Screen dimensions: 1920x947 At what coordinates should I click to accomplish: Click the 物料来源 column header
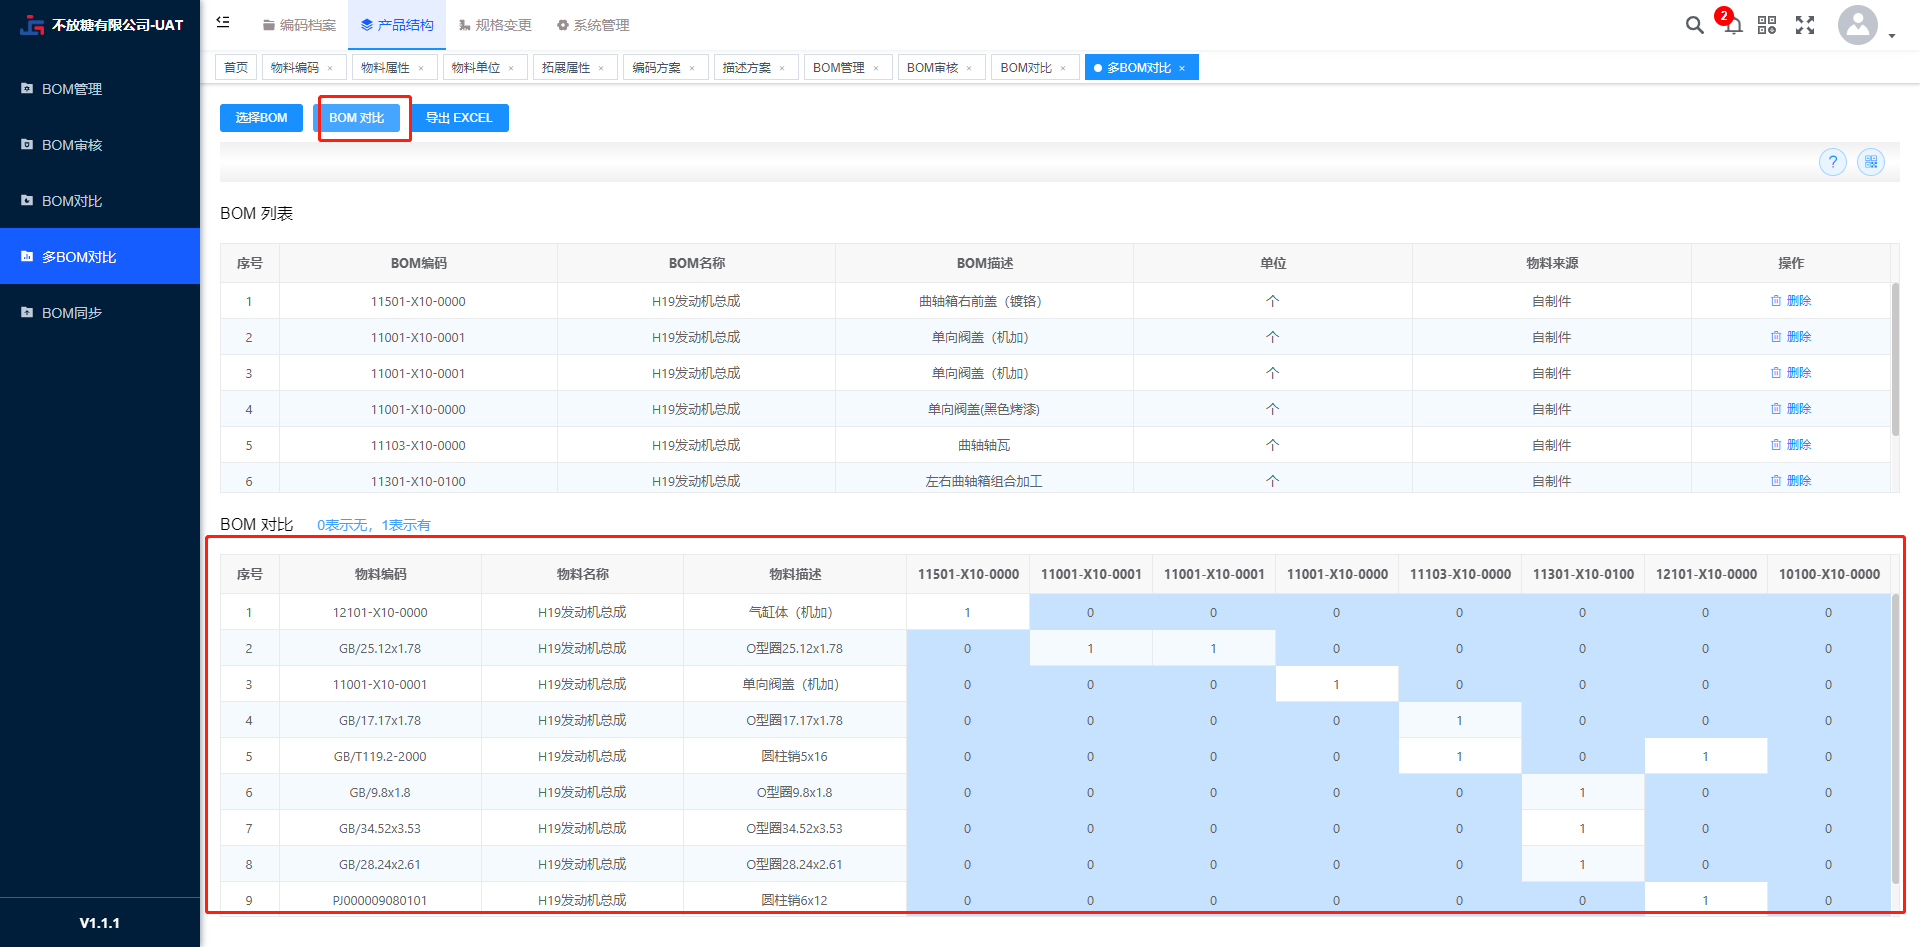(x=1552, y=263)
